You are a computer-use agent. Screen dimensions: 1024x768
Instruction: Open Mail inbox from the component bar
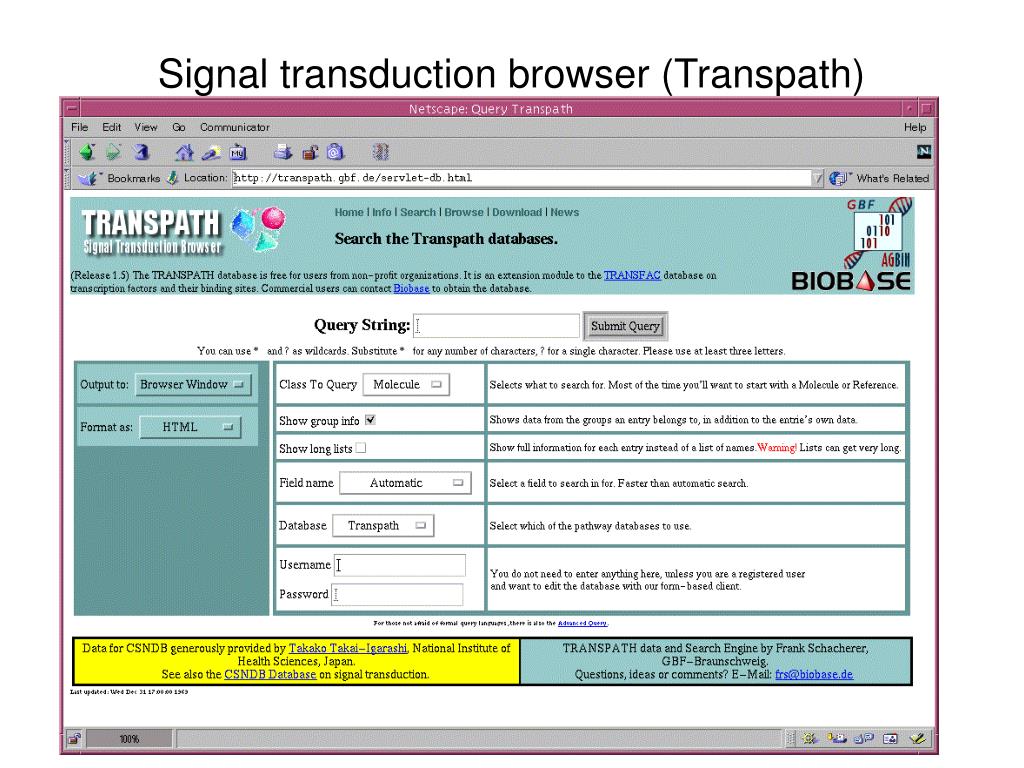tap(837, 739)
